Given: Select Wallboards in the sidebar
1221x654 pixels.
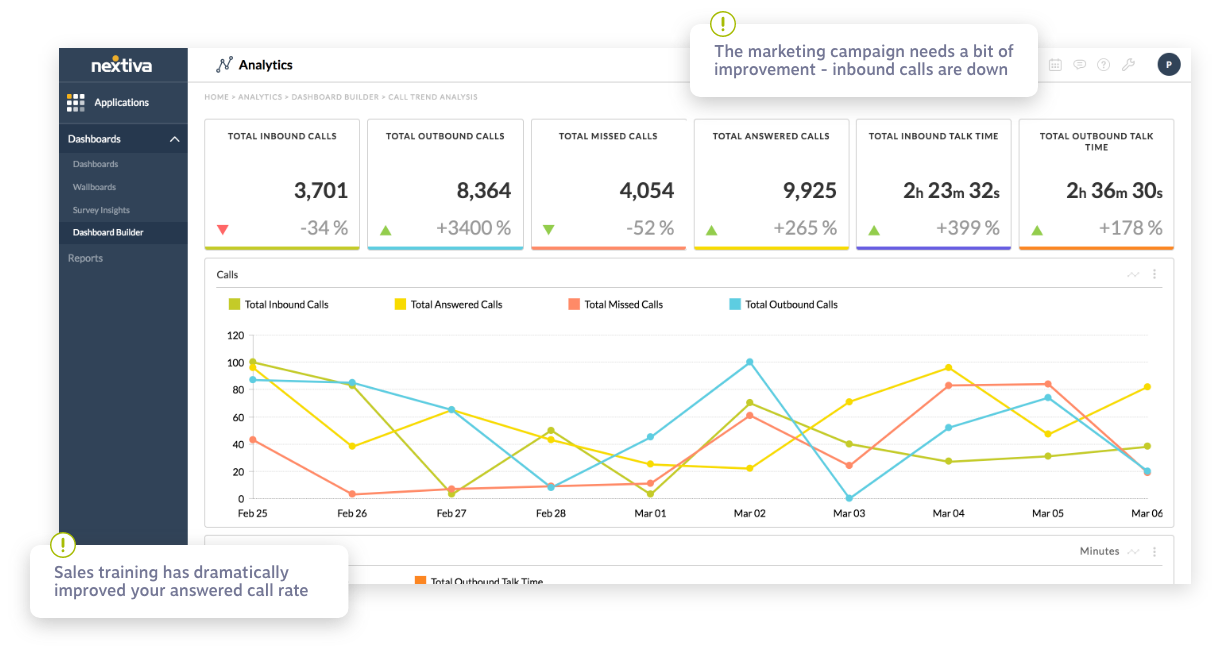Looking at the screenshot, I should (x=94, y=187).
